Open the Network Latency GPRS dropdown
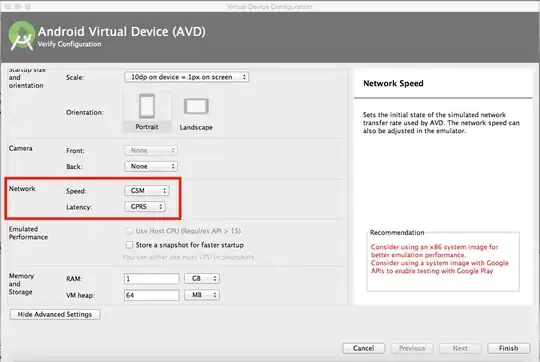This screenshot has width=540, height=362. pyautogui.click(x=145, y=207)
